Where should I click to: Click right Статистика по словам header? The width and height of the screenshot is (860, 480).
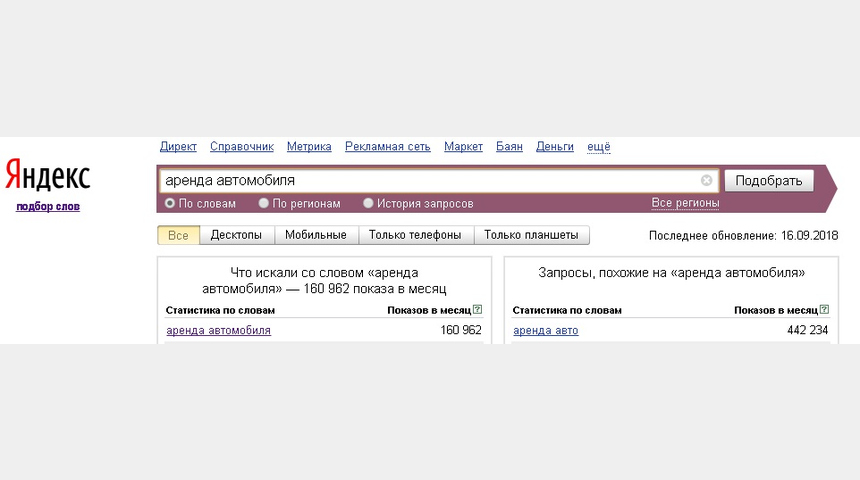tap(567, 310)
